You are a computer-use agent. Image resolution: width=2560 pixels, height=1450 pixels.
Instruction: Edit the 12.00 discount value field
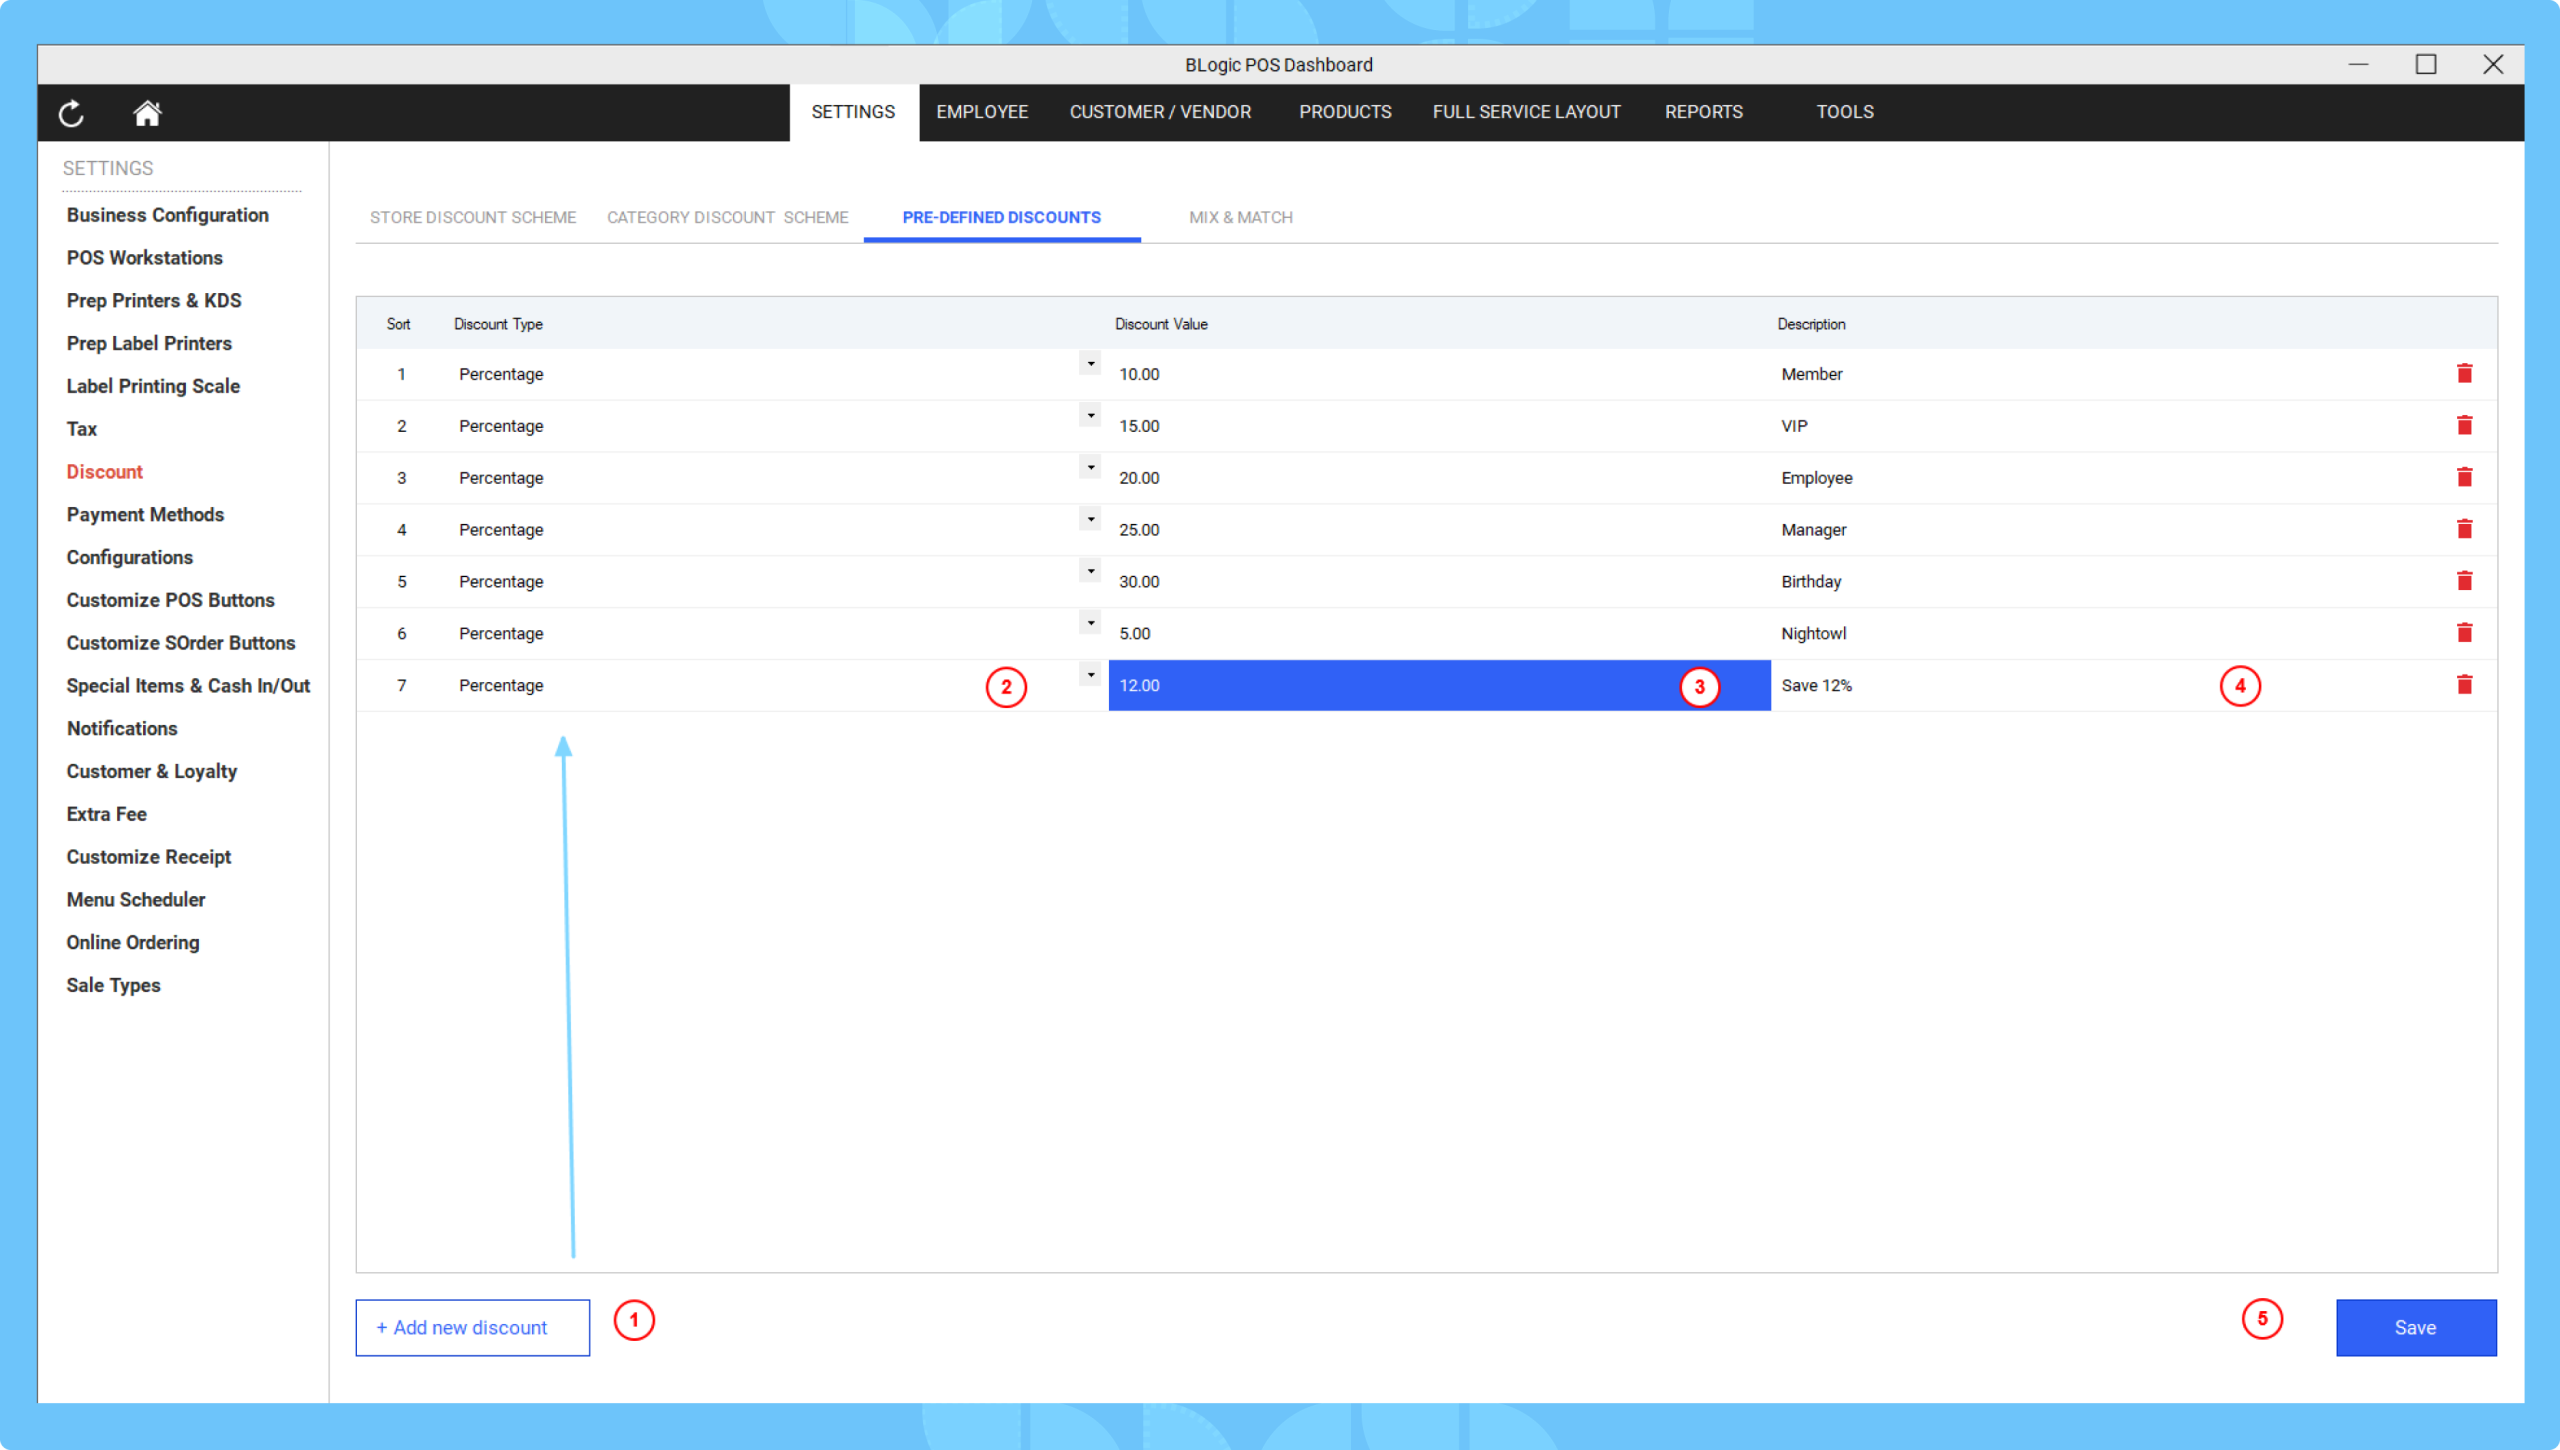pos(1439,685)
